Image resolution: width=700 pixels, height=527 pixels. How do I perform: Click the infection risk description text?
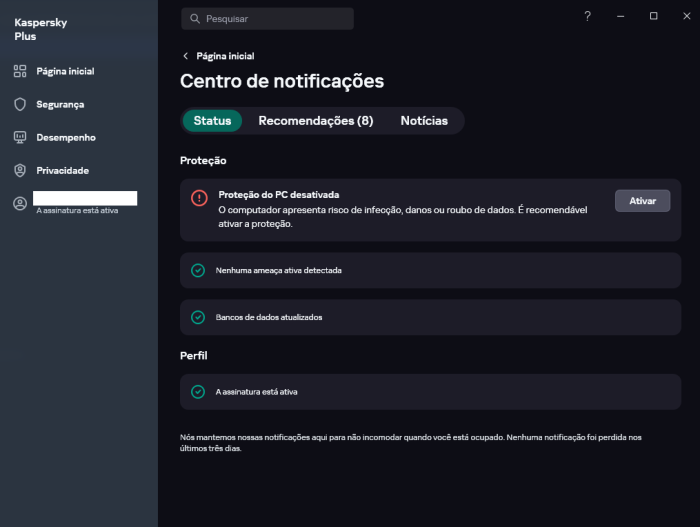click(x=403, y=217)
